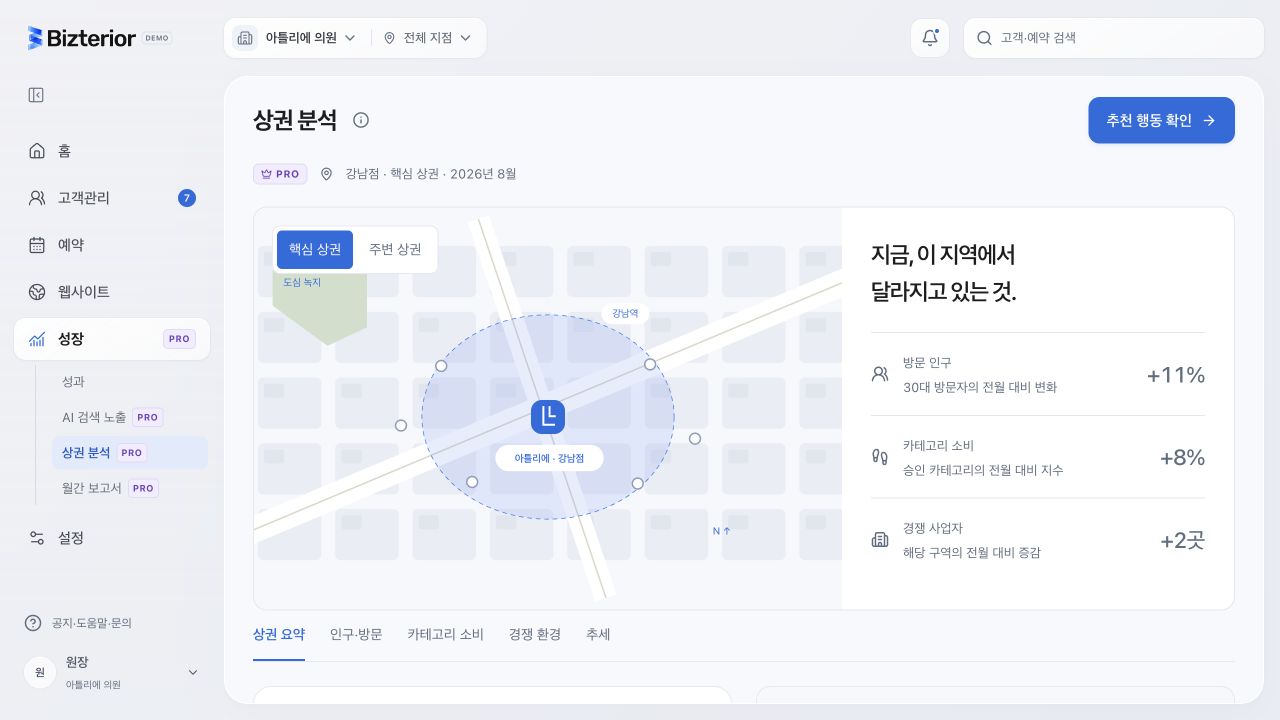Click the 고객·예약 검색 search field
This screenshot has width=1280, height=720.
[x=1114, y=38]
